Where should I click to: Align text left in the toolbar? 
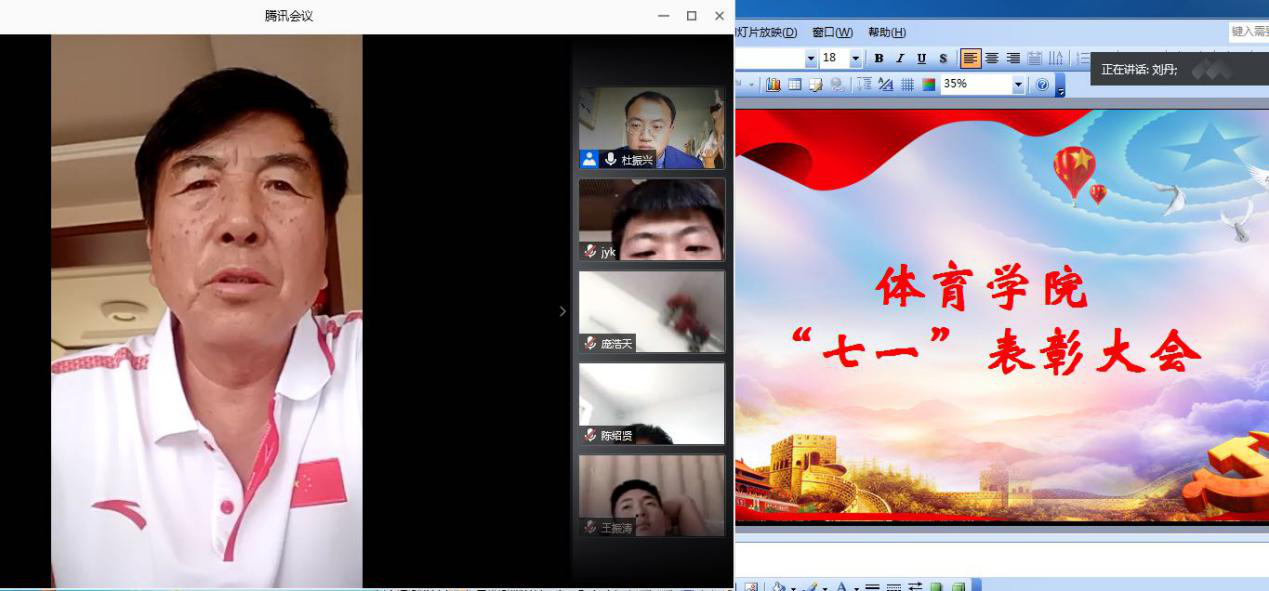tap(970, 59)
